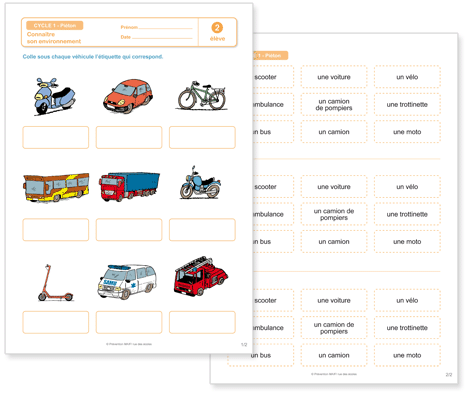The height and width of the screenshot is (398, 465).
Task: Select the blank box below the ambulance
Action: pos(129,322)
